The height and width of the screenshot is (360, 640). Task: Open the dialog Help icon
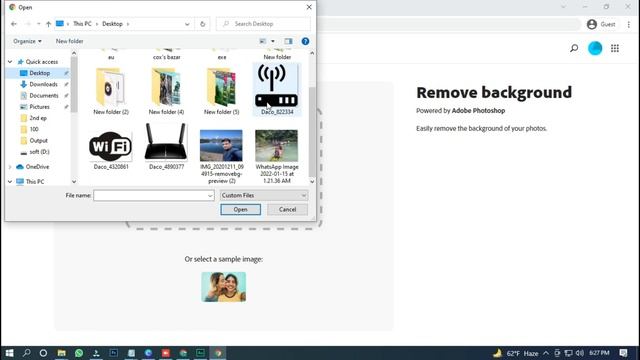(x=305, y=41)
